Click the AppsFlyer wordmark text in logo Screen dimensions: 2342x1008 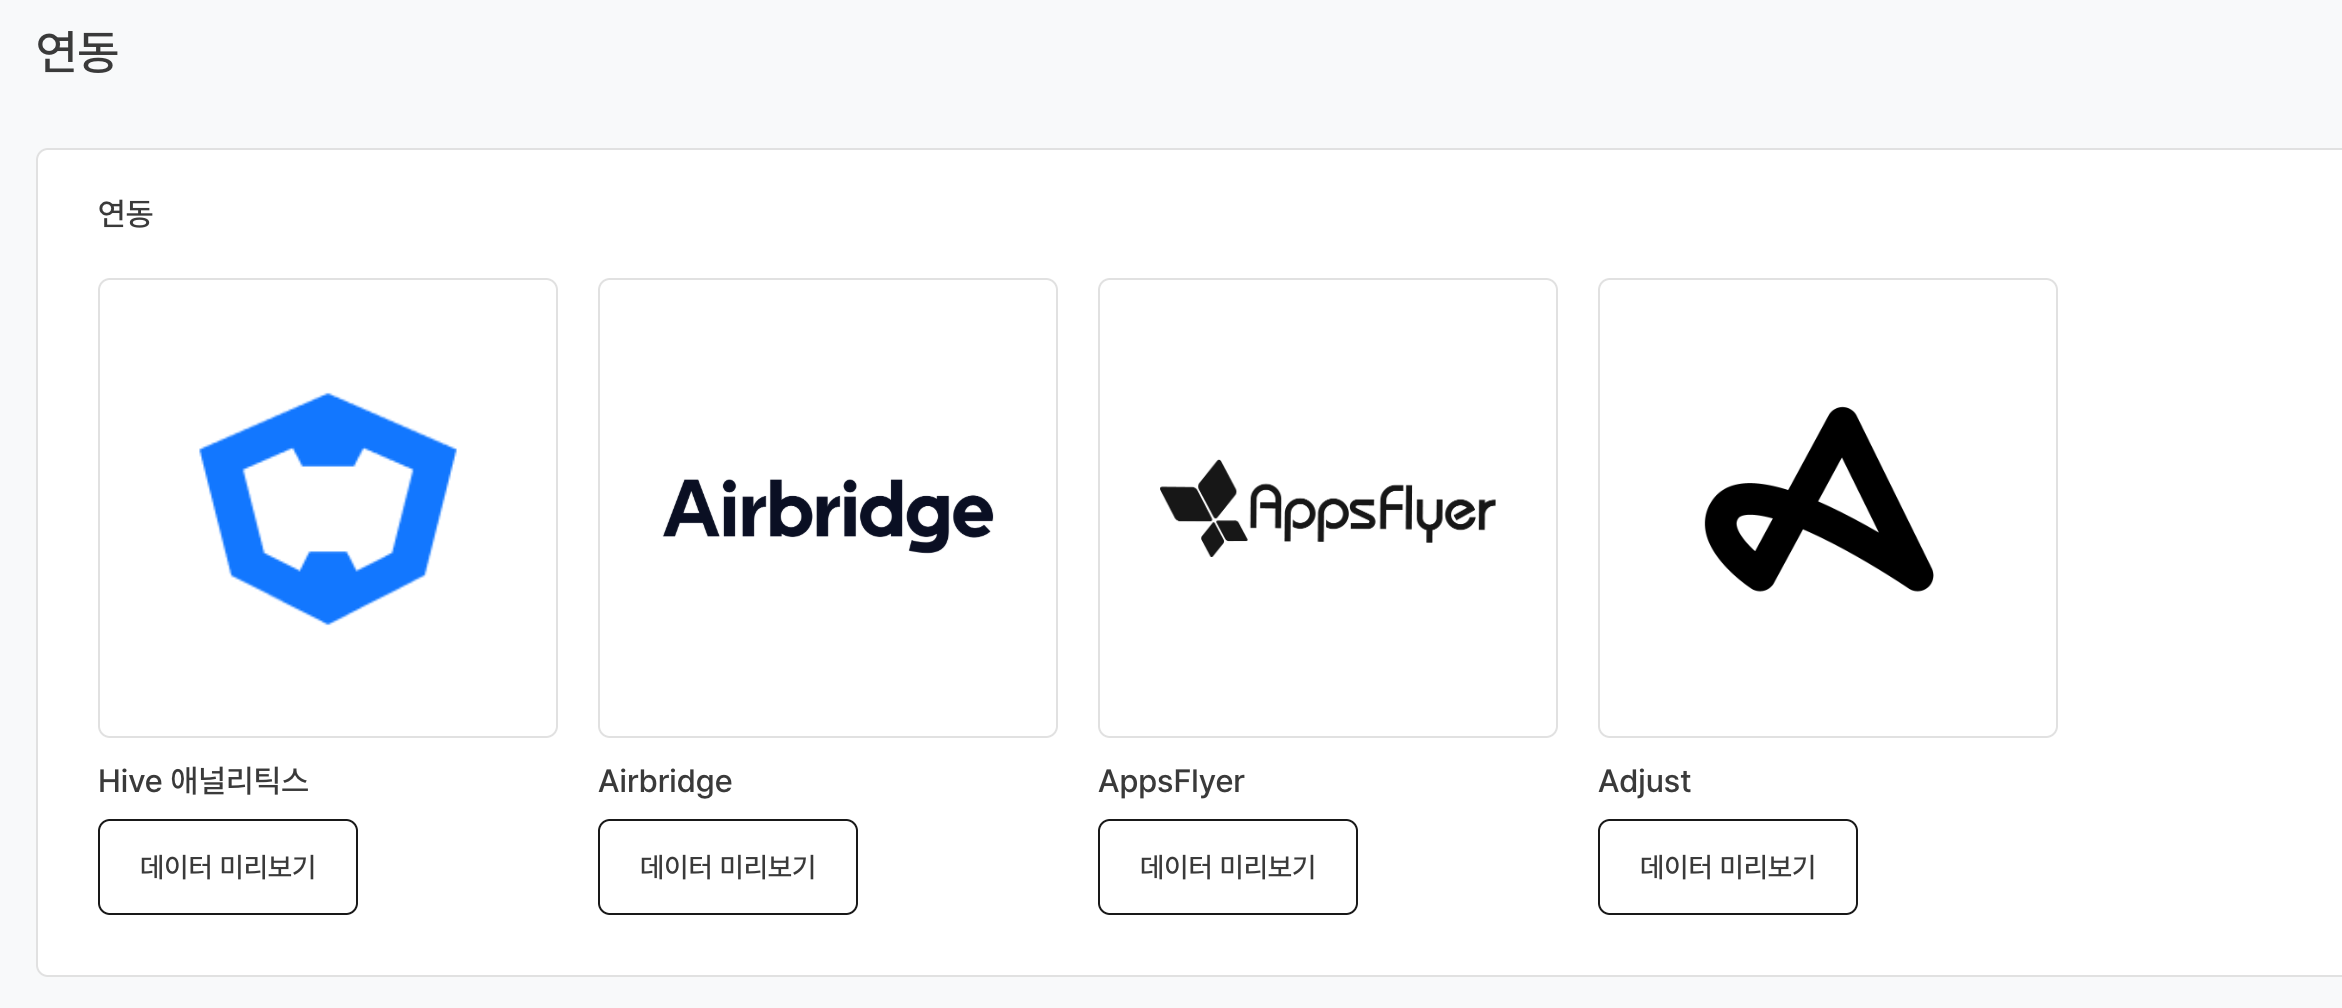tap(1372, 511)
